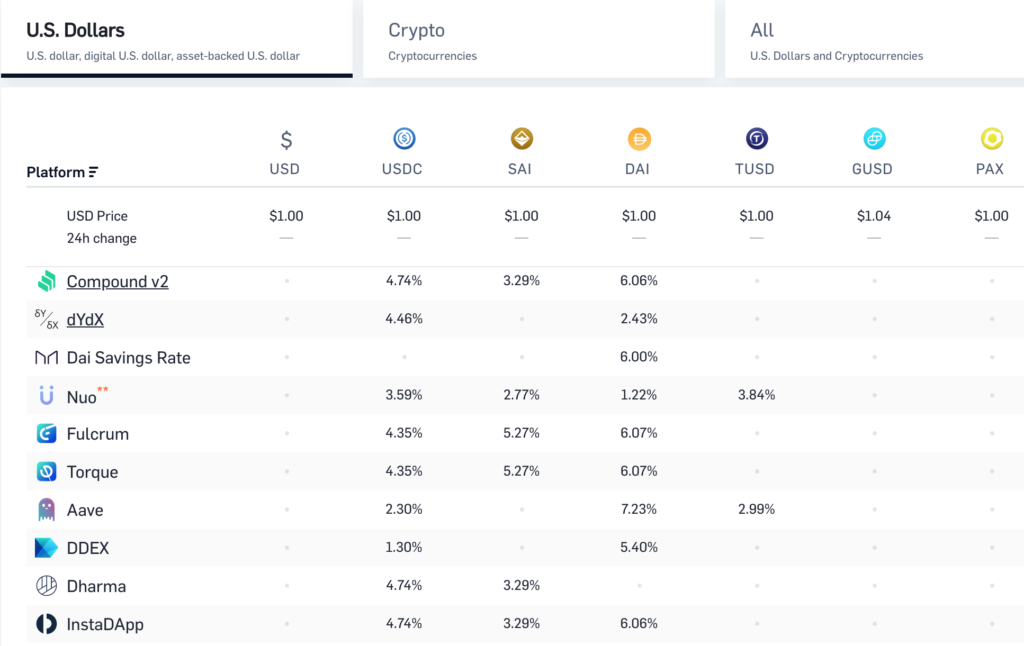Click the TUSD coin icon
The height and width of the screenshot is (646, 1024).
[757, 138]
